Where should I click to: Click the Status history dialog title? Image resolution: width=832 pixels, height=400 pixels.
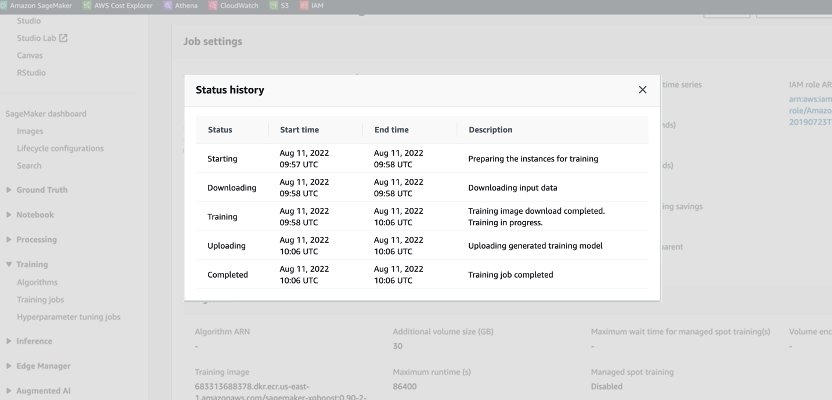230,90
